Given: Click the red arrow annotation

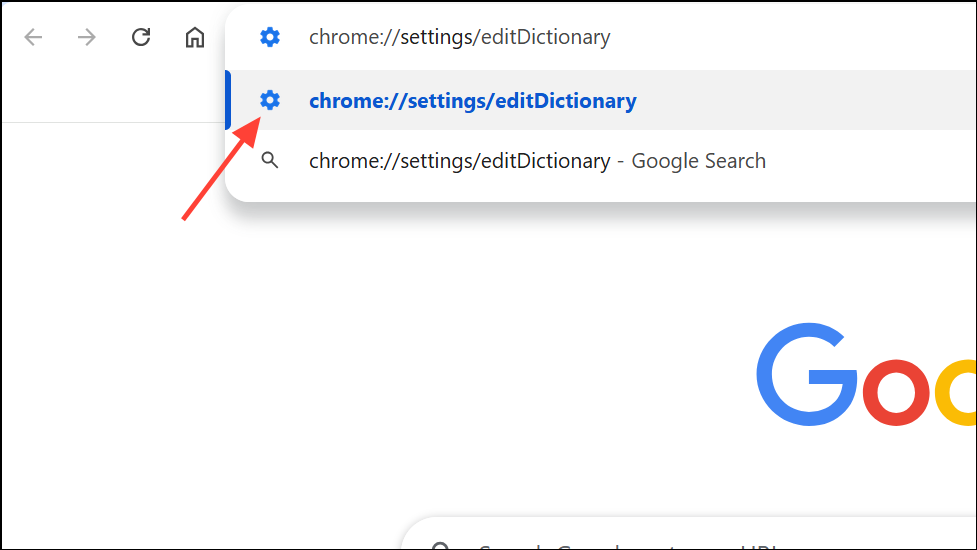Looking at the screenshot, I should tap(221, 168).
